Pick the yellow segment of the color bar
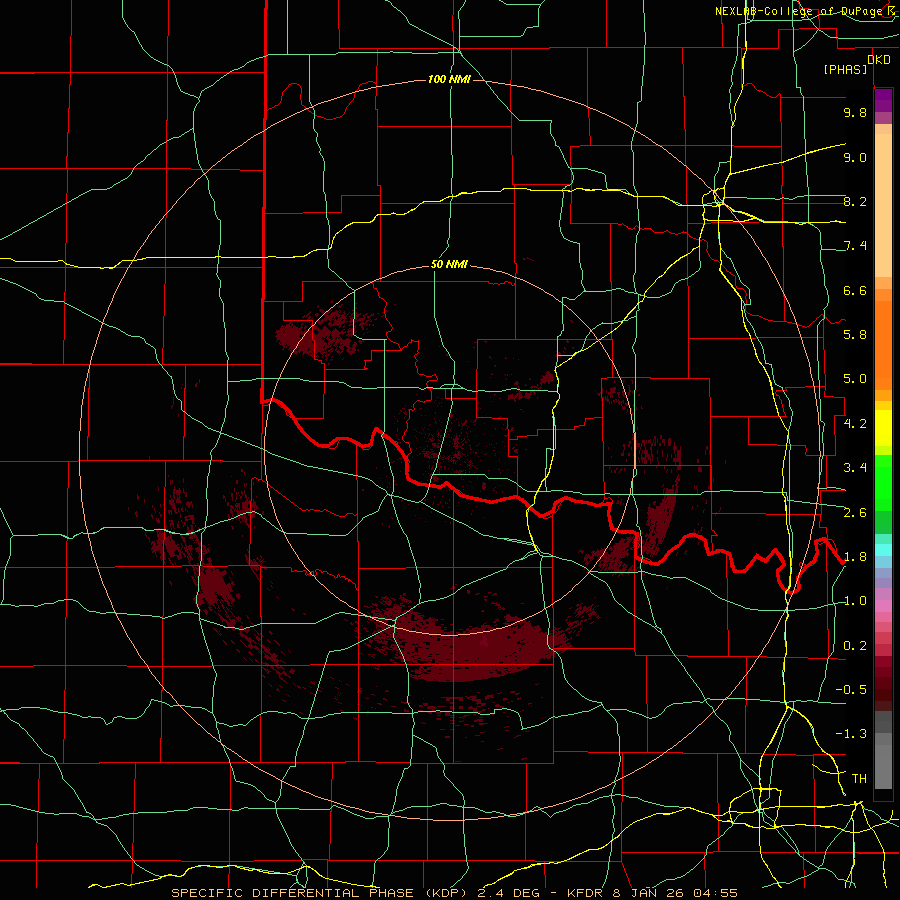The width and height of the screenshot is (900, 900). [883, 428]
